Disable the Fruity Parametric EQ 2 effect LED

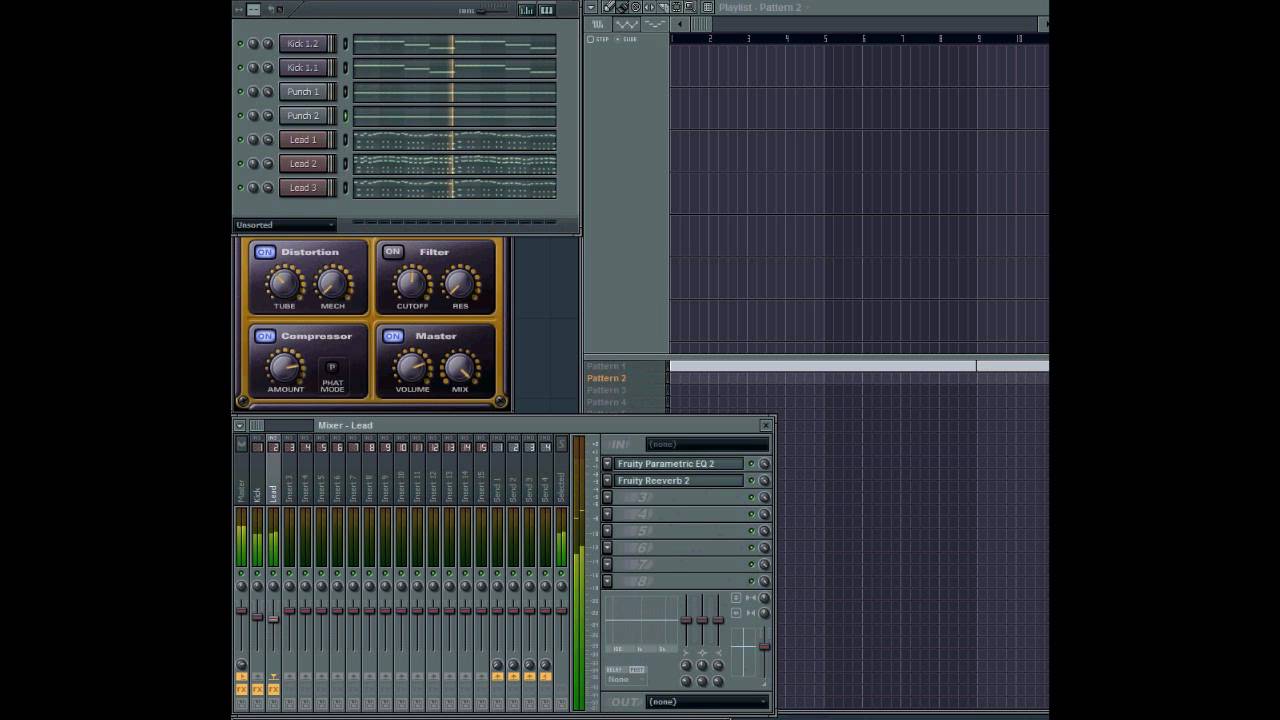click(x=751, y=464)
